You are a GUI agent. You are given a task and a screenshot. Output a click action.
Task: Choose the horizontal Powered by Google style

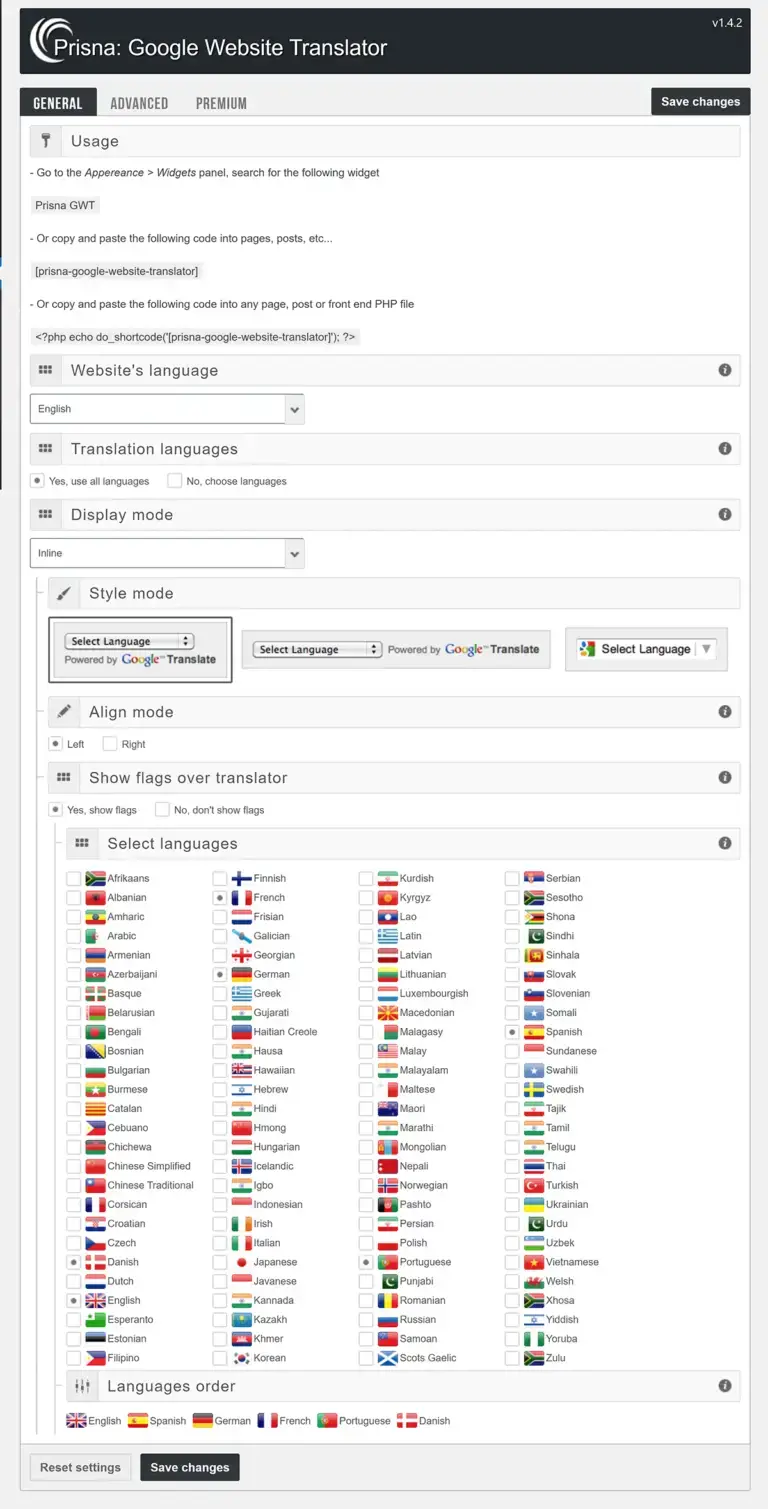[396, 649]
